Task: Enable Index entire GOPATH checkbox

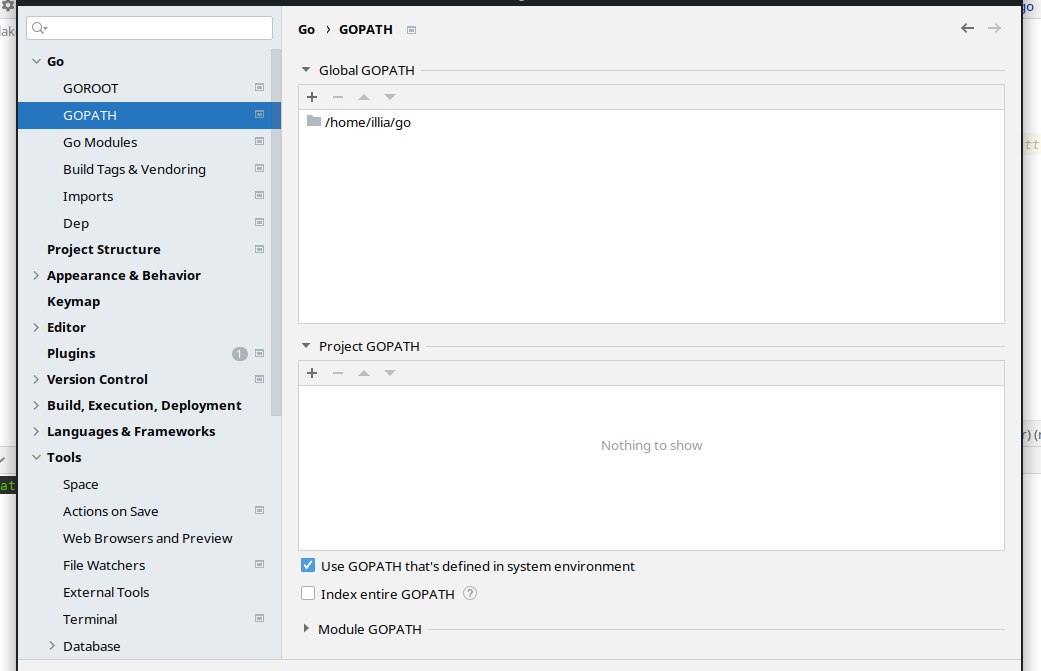Action: (308, 593)
